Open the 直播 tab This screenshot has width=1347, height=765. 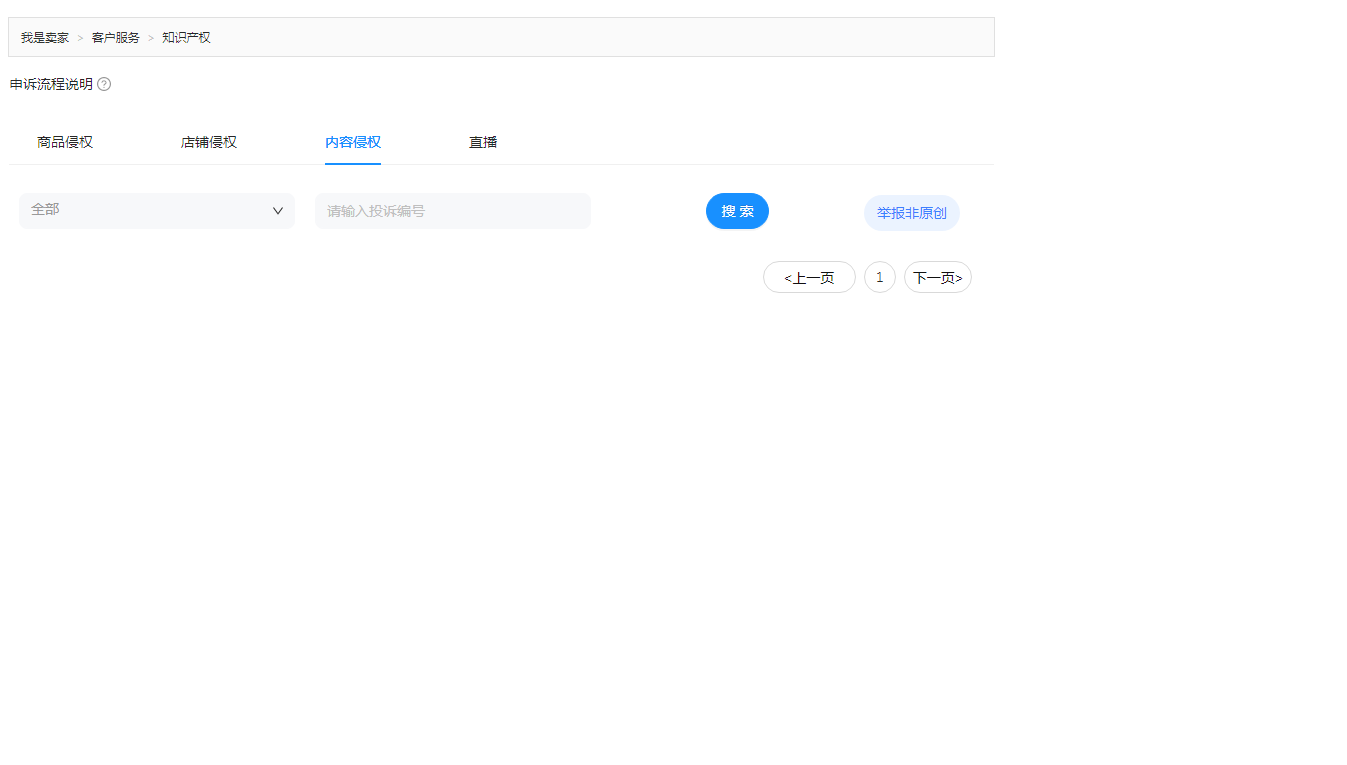[483, 142]
